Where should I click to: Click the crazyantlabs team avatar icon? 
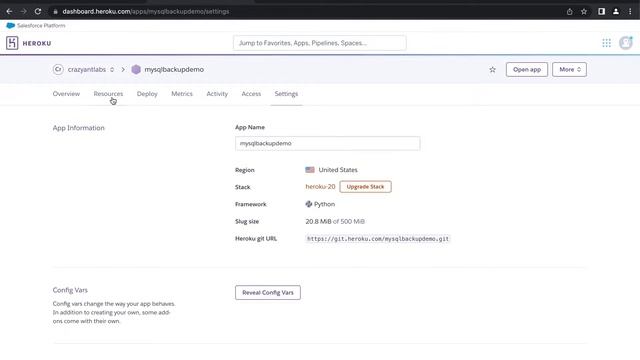point(58,69)
